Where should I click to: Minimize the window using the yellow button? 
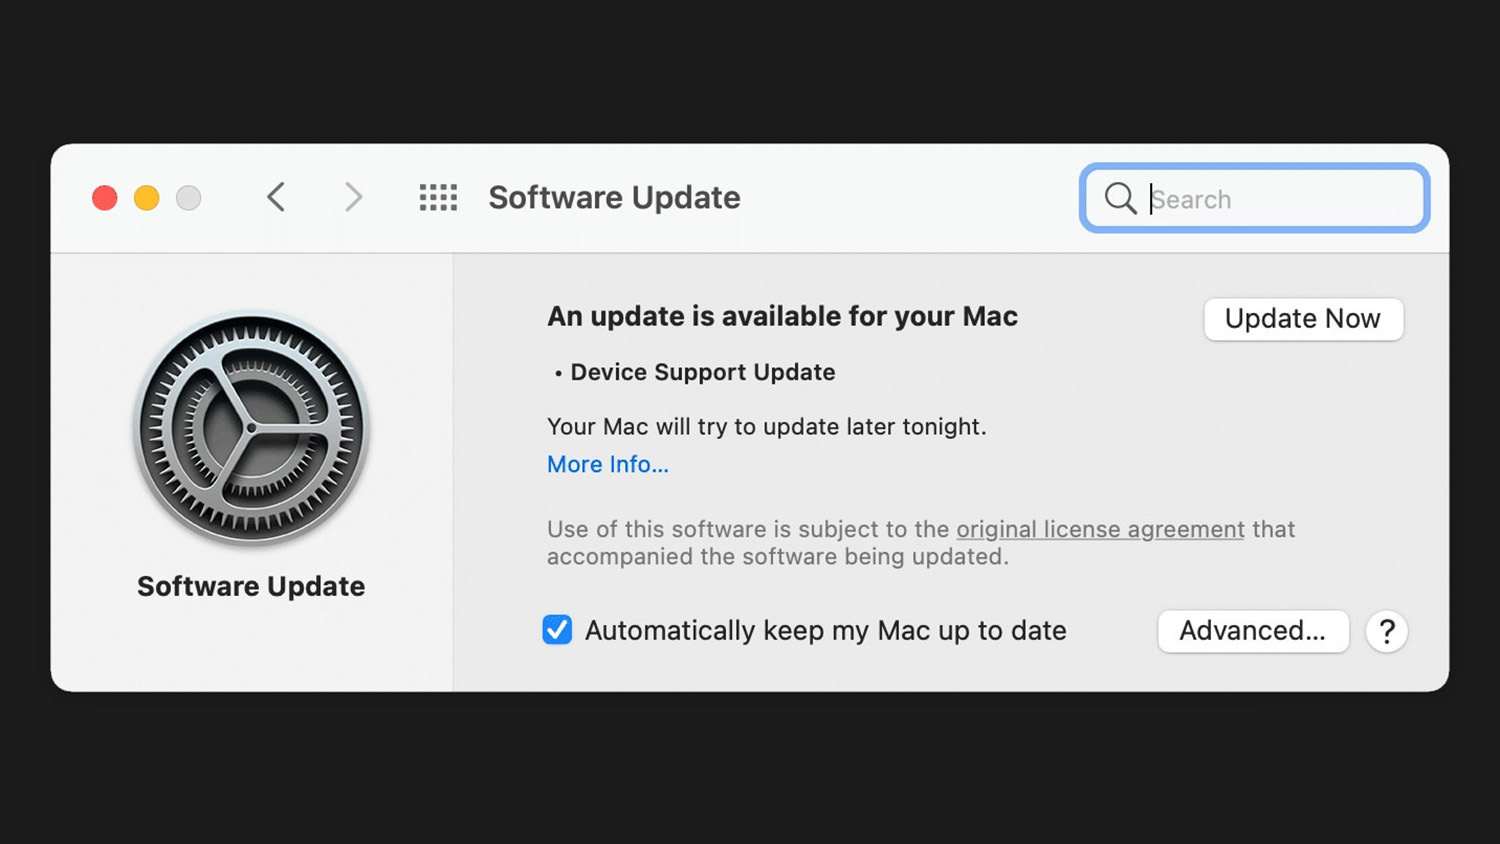click(147, 198)
